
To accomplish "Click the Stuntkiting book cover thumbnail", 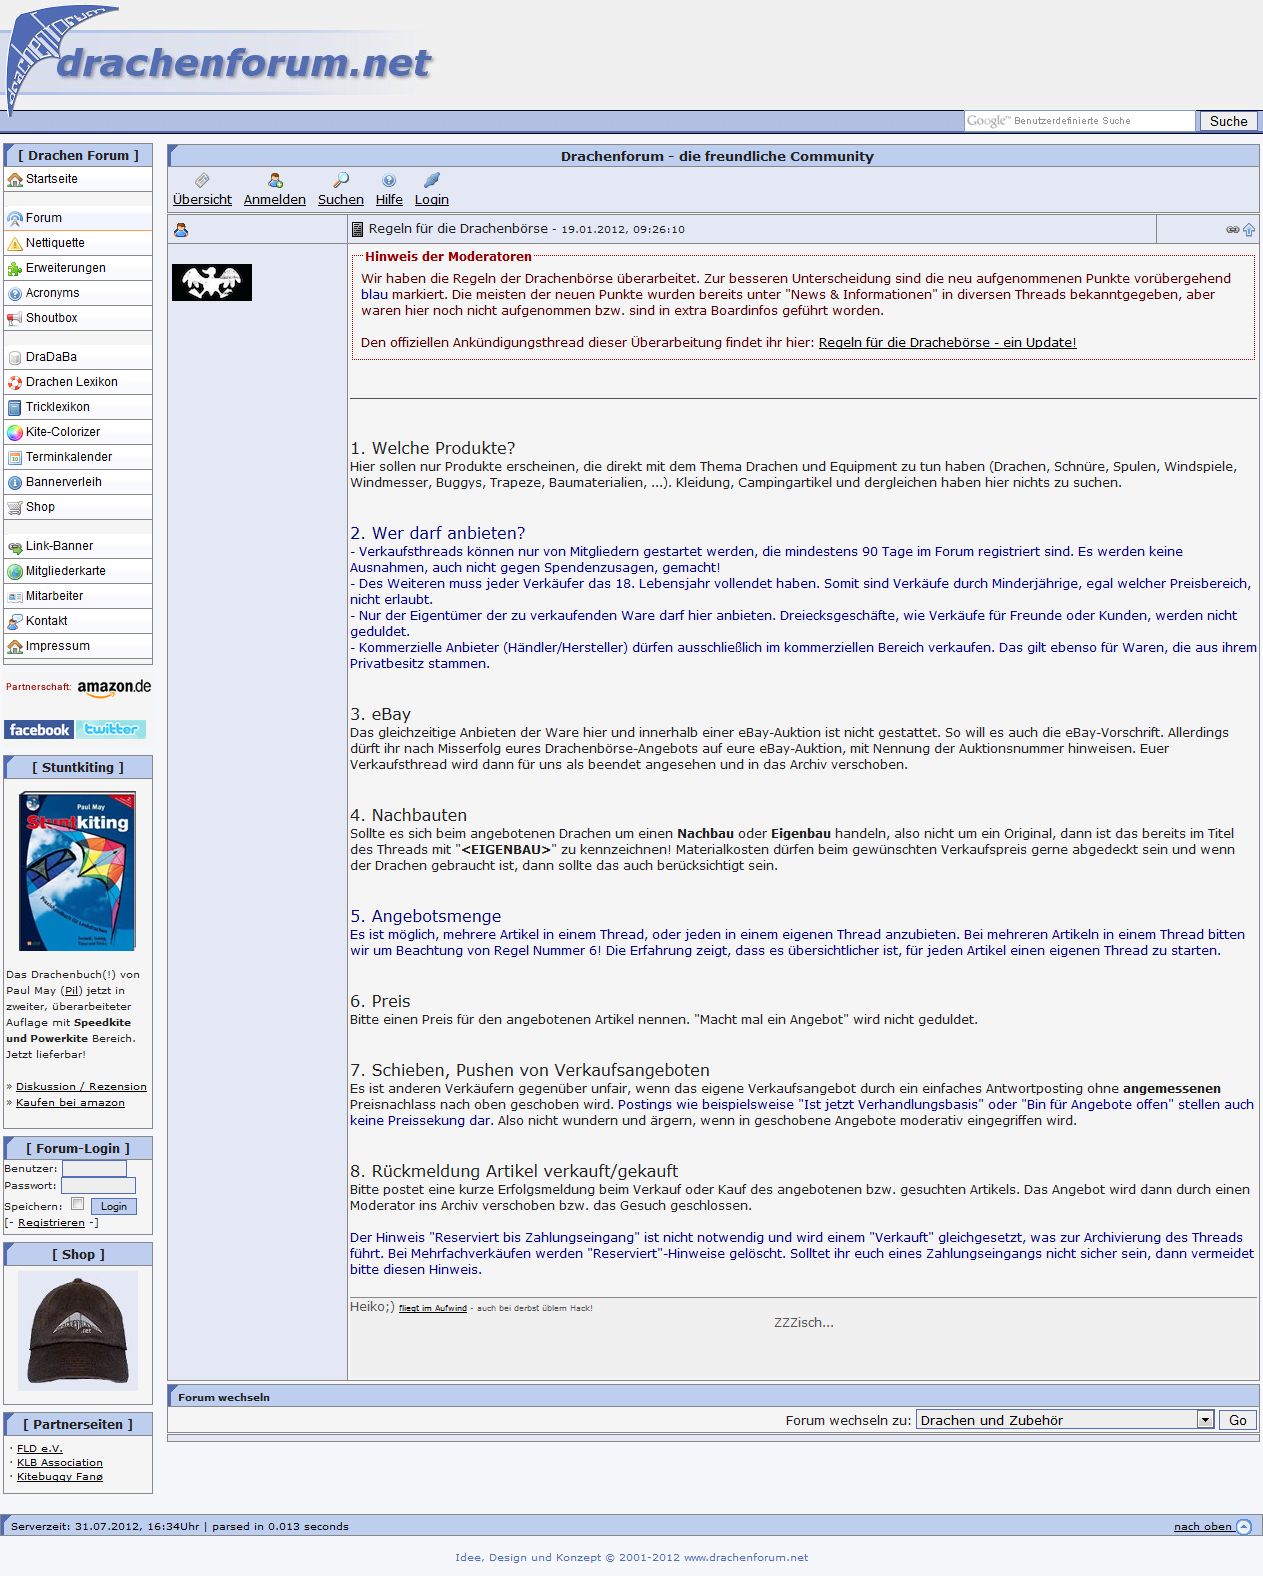I will pyautogui.click(x=78, y=871).
